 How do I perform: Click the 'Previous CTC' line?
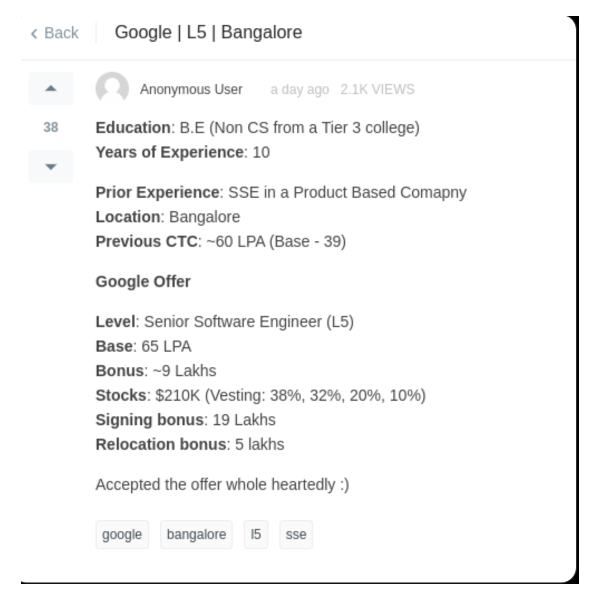point(220,241)
